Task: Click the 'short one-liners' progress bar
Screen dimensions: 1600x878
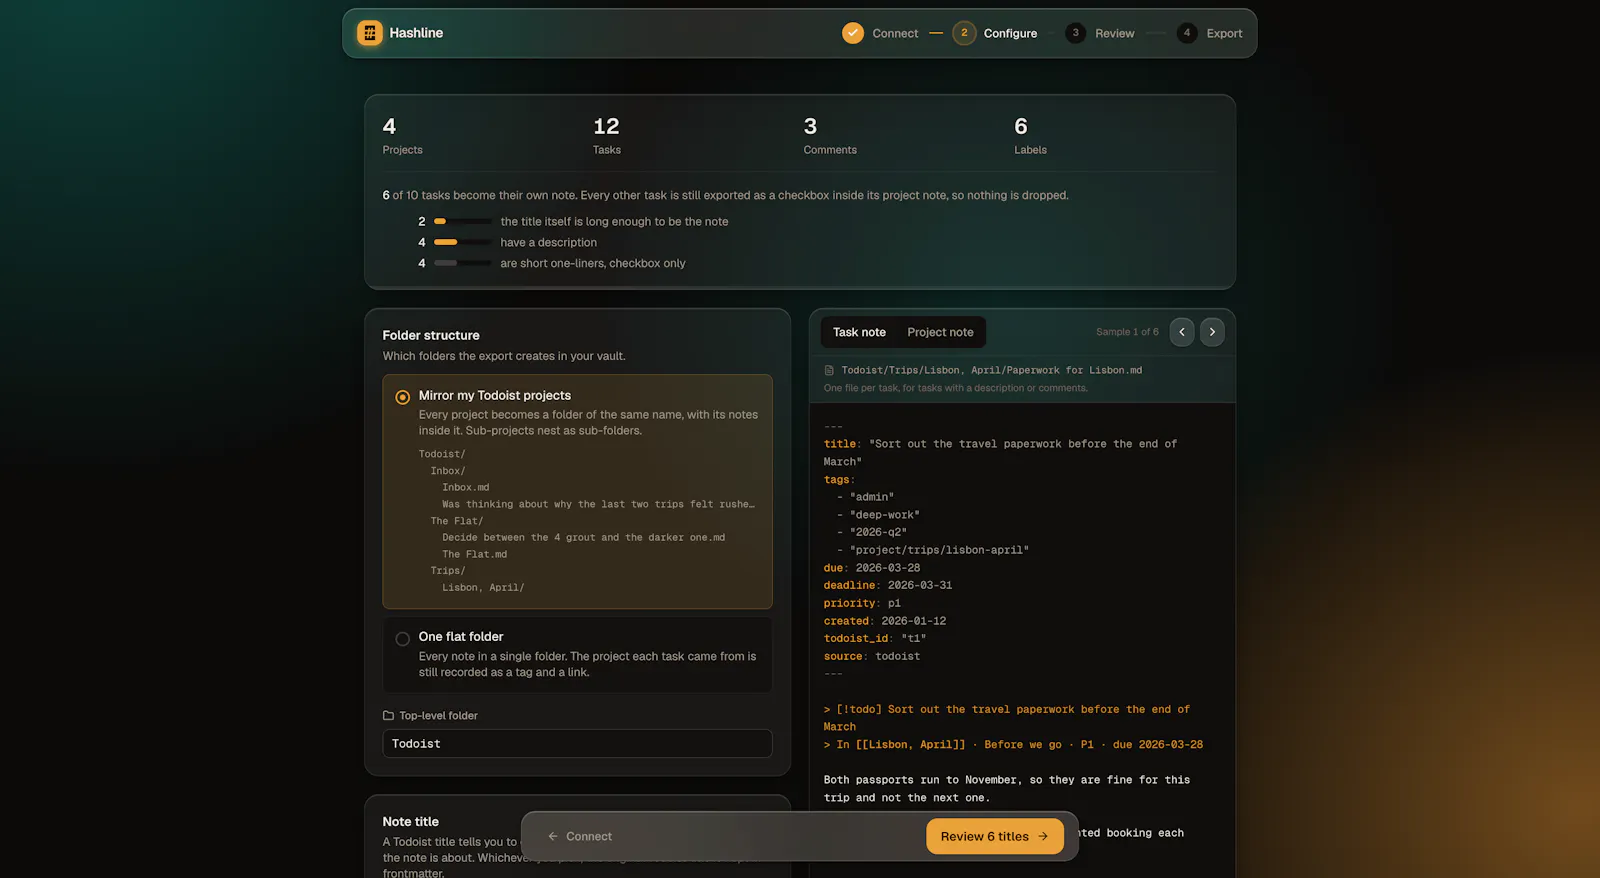Action: click(462, 264)
